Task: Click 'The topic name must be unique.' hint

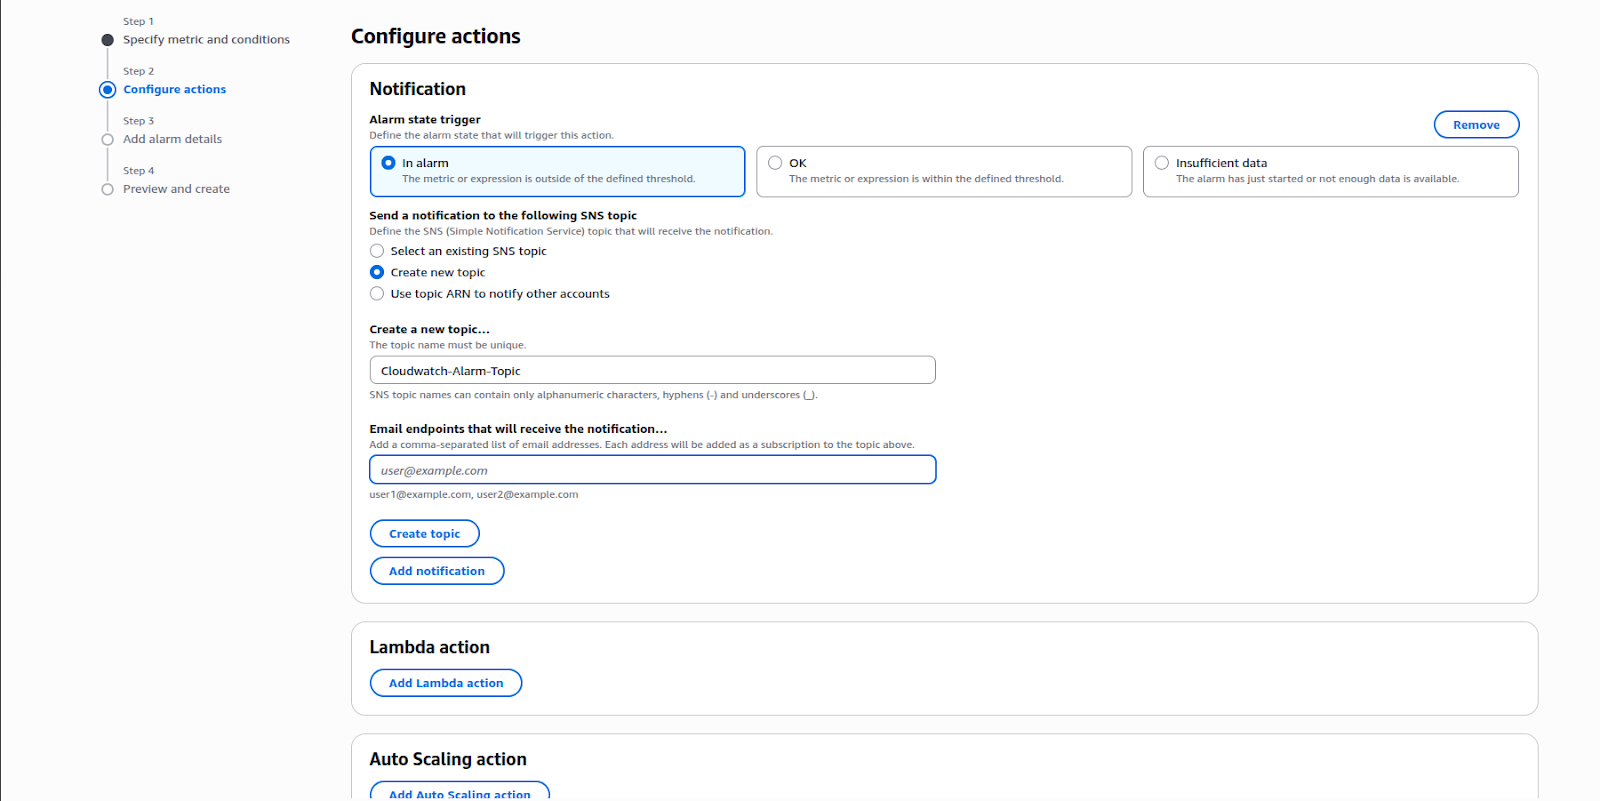Action: click(x=448, y=346)
